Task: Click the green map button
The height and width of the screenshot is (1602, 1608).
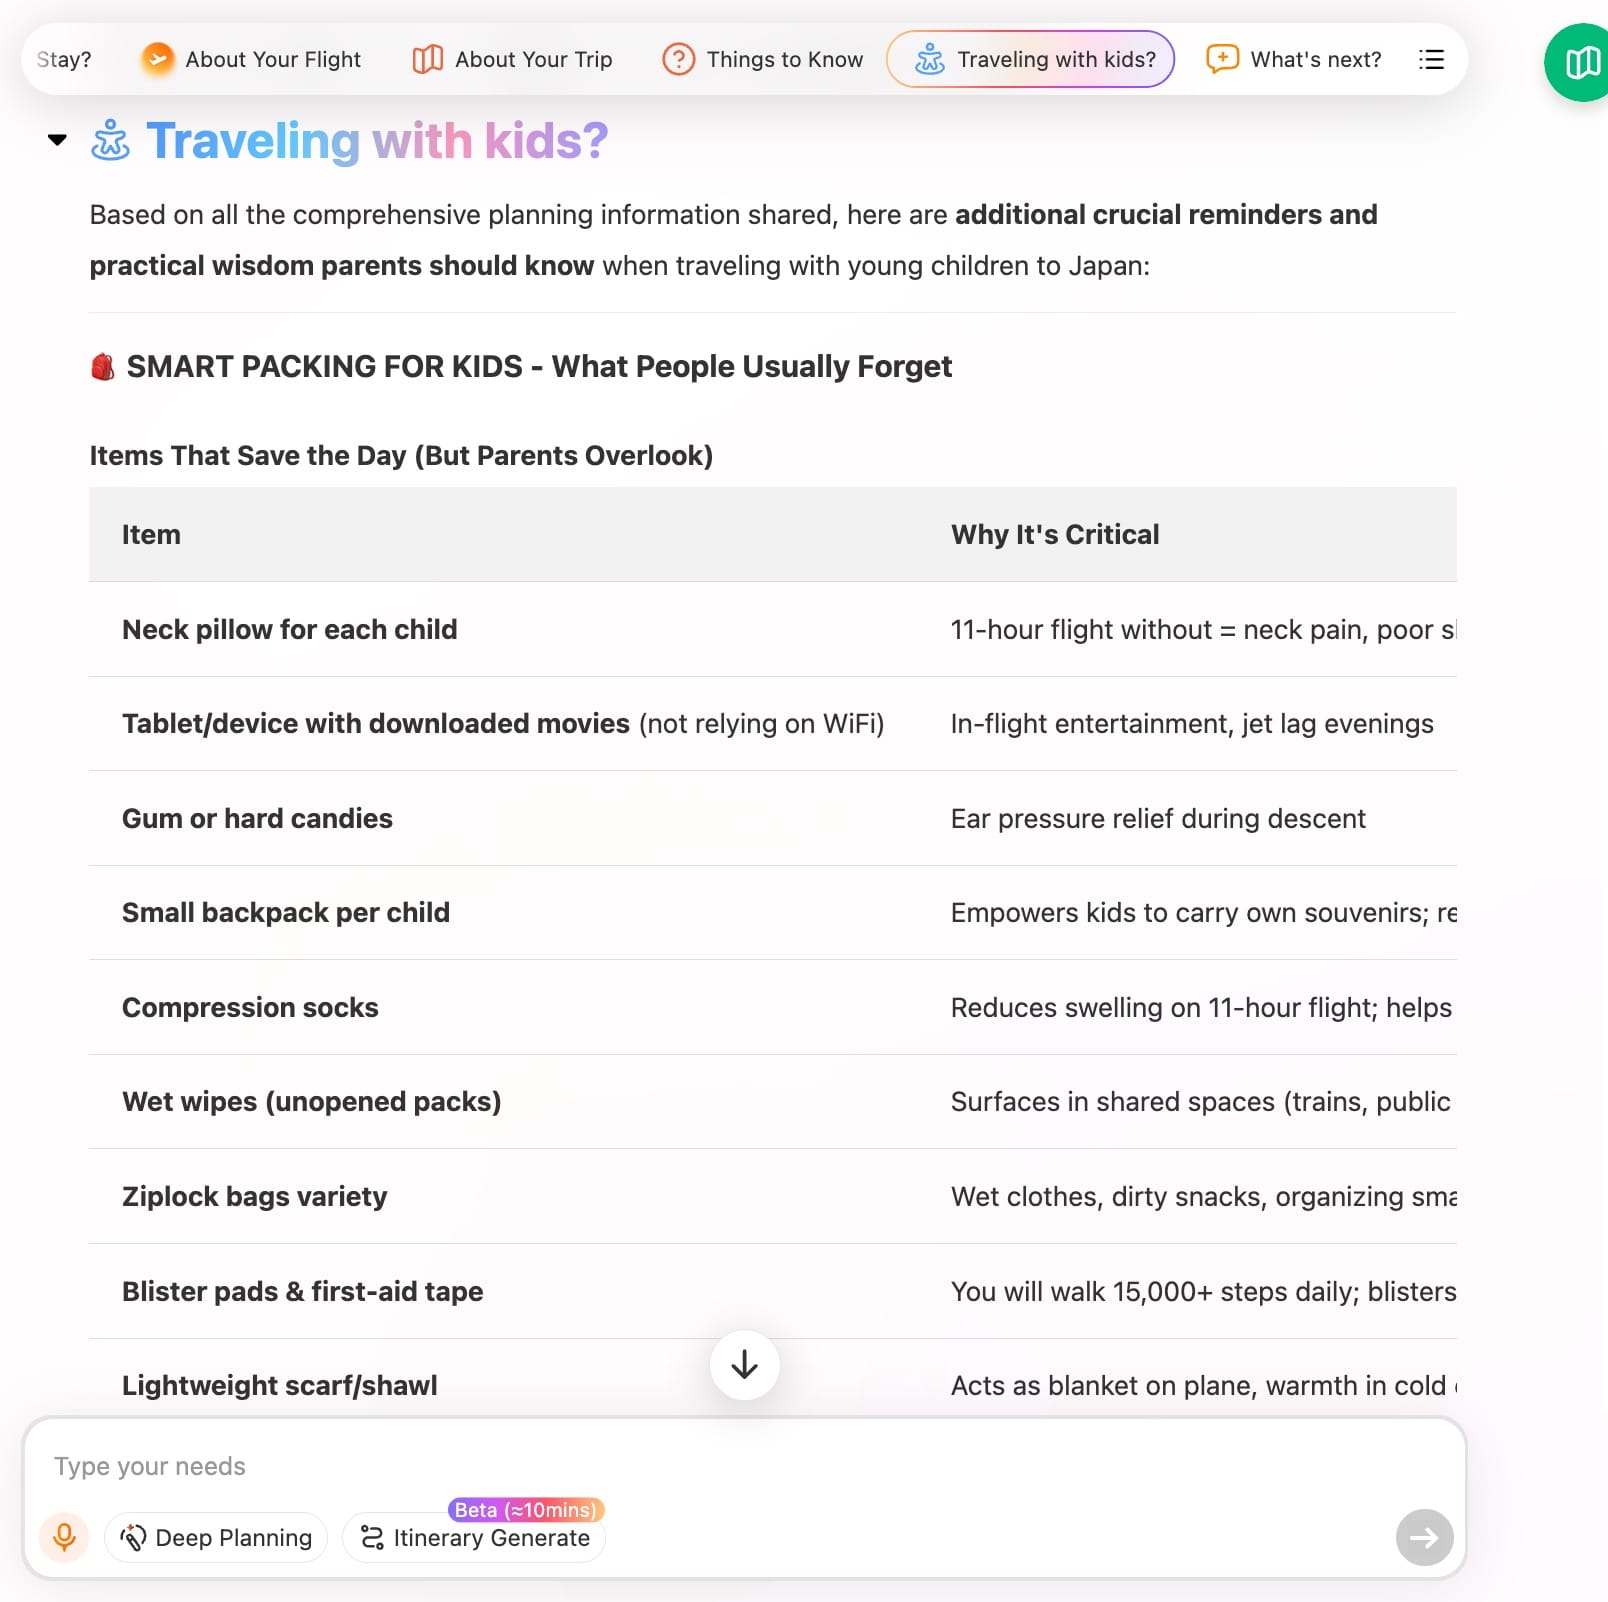Action: tap(1580, 62)
